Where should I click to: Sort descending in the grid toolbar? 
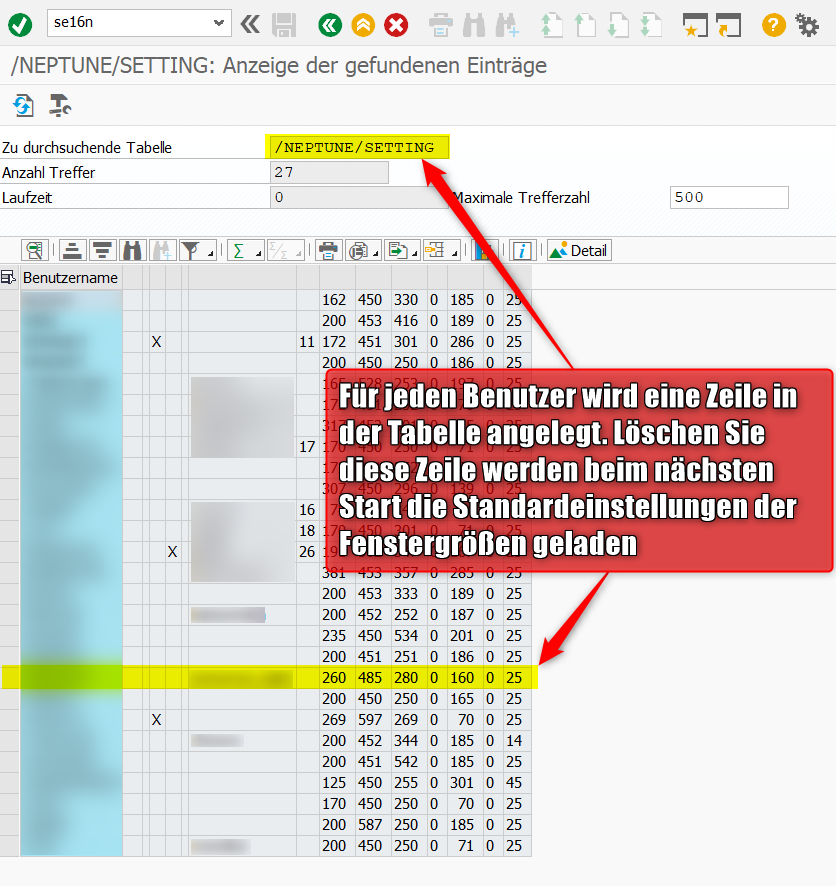102,250
